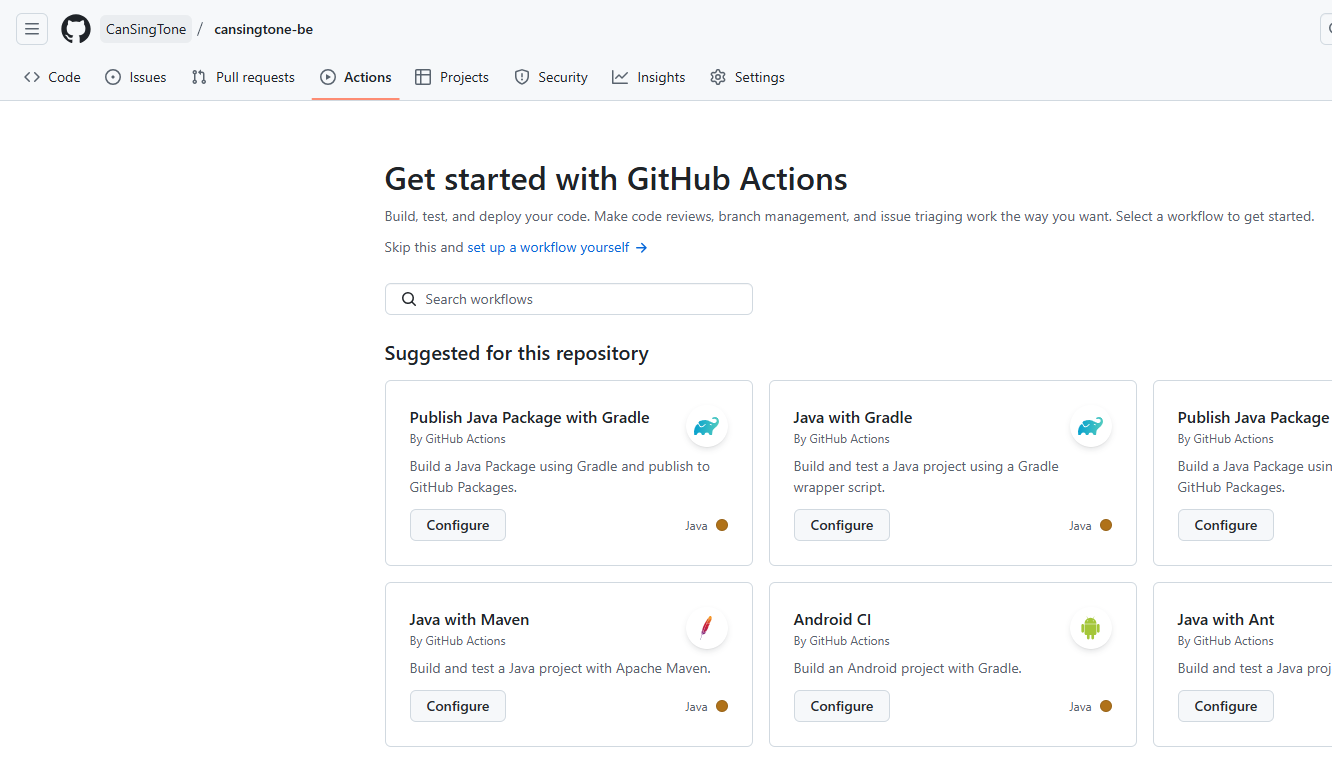
Task: Configure Publish Java Package with Gradle workflow
Action: (x=457, y=525)
